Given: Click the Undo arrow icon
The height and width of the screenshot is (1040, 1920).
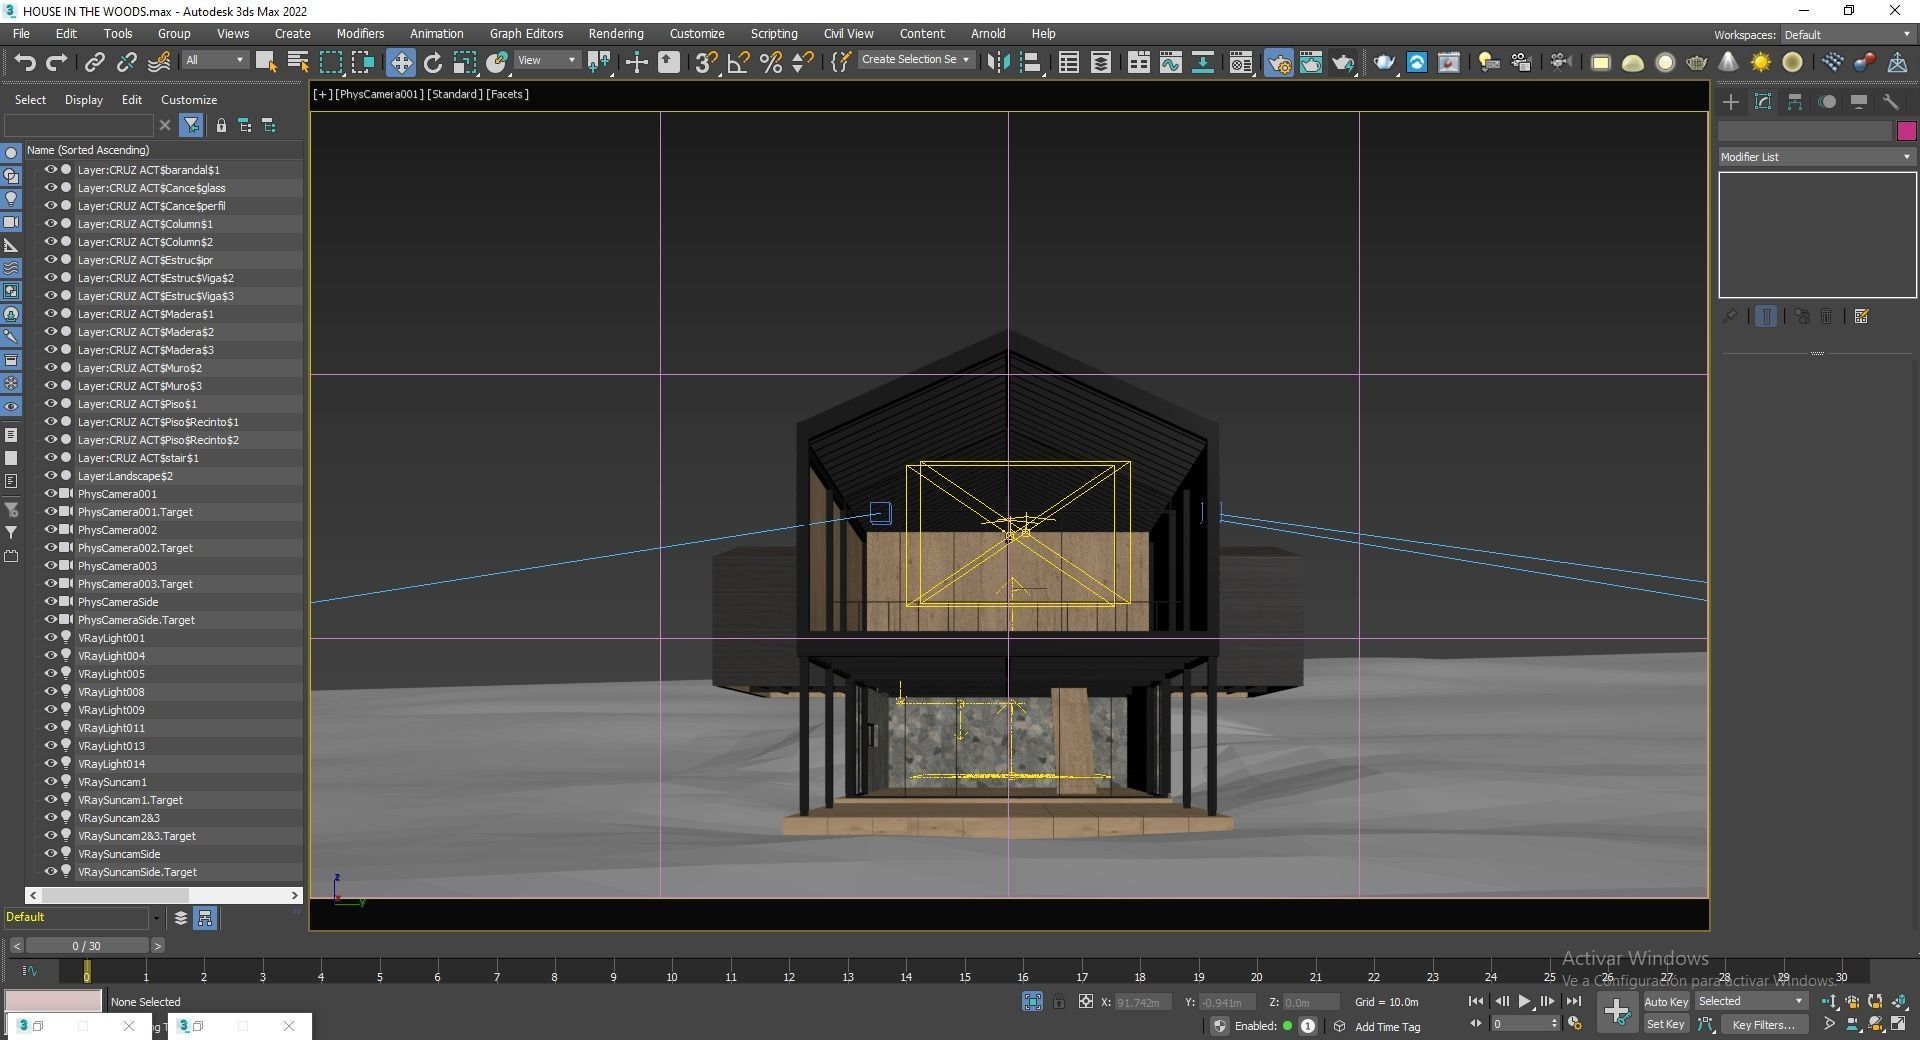Looking at the screenshot, I should coord(24,62).
